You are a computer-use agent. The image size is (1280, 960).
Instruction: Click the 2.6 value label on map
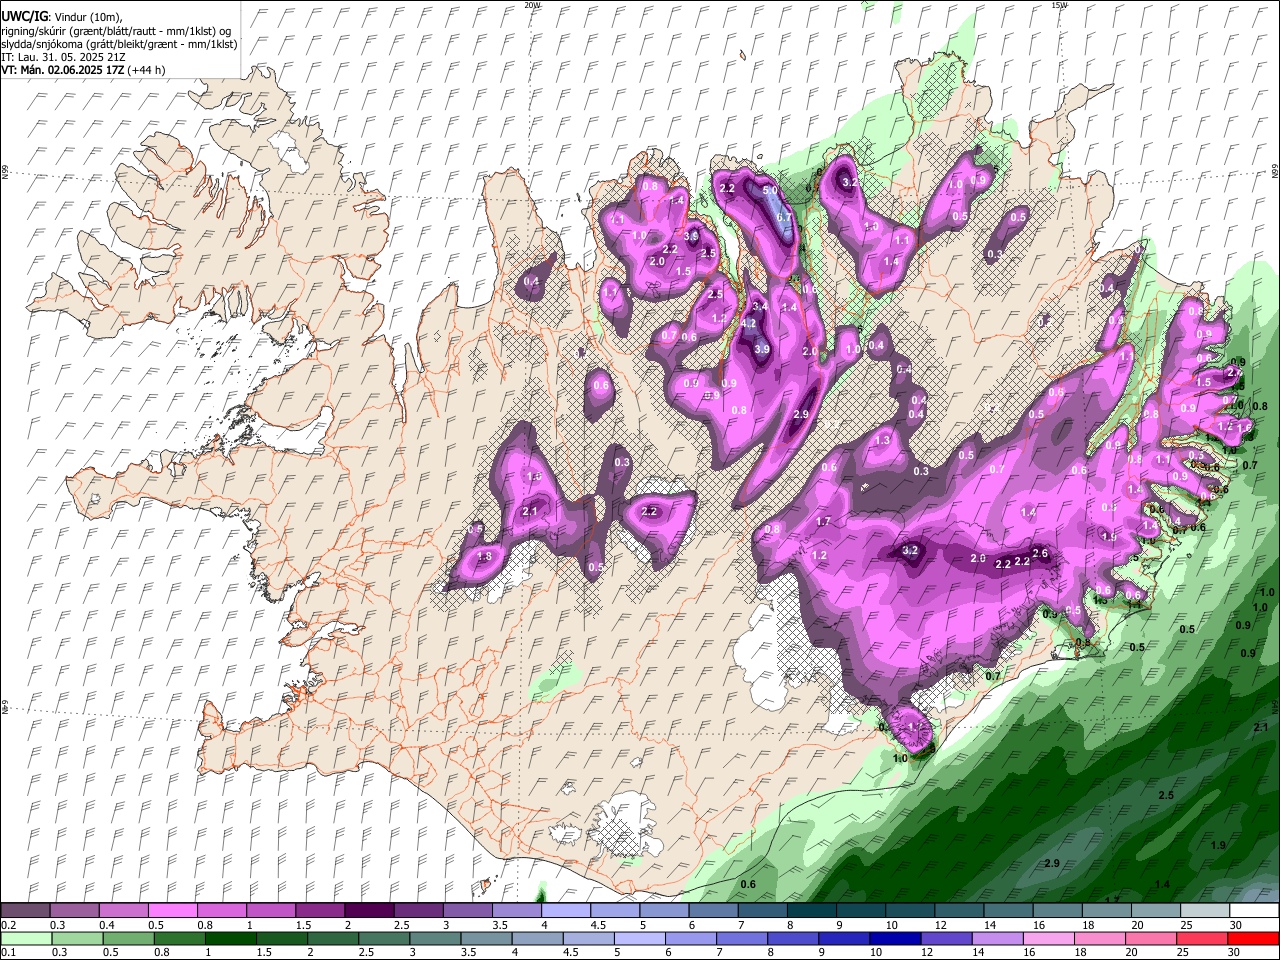1040,554
